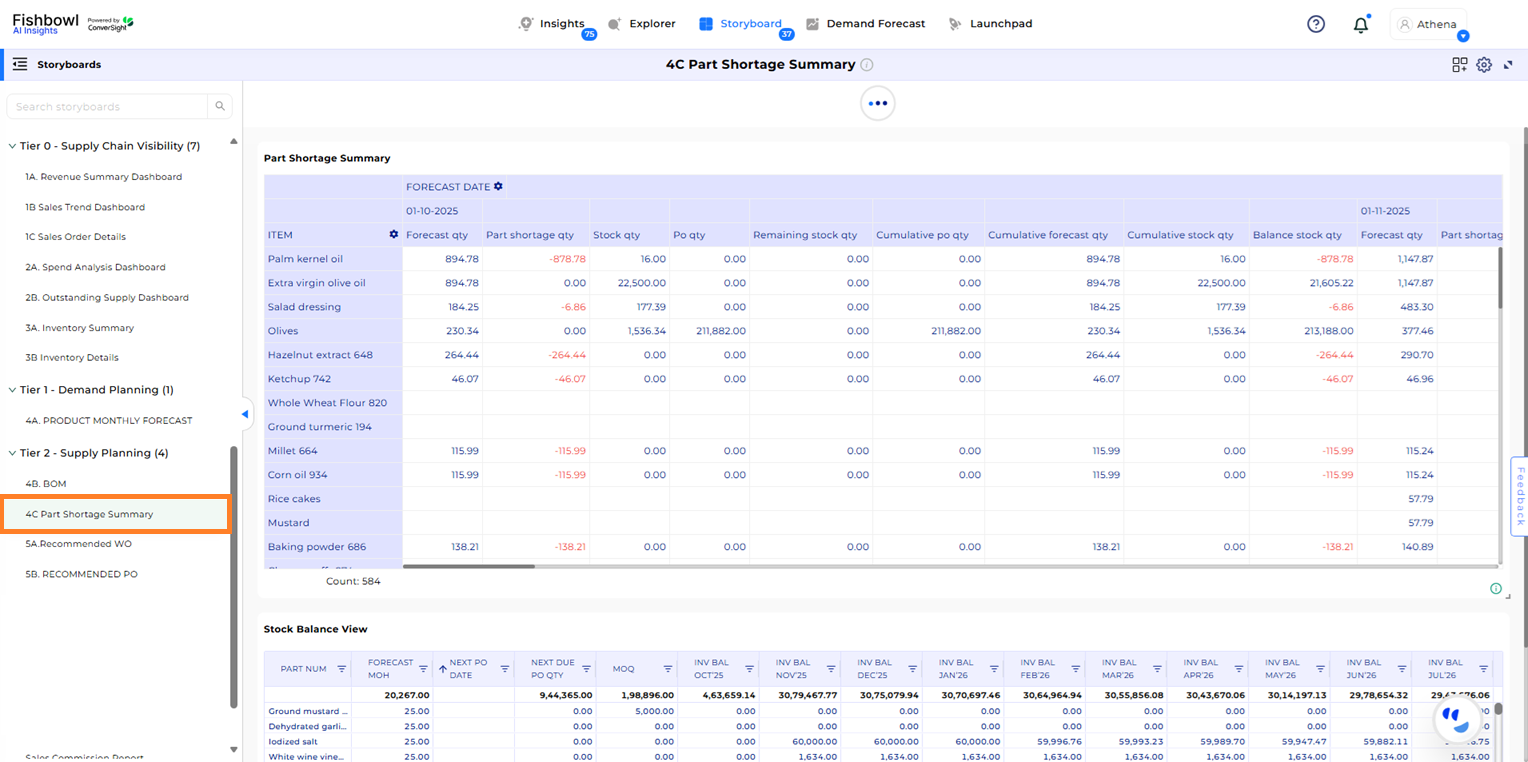Collapse Tier 2 - Supply Planning group
Viewport: 1528px width, 762px height.
click(x=12, y=453)
